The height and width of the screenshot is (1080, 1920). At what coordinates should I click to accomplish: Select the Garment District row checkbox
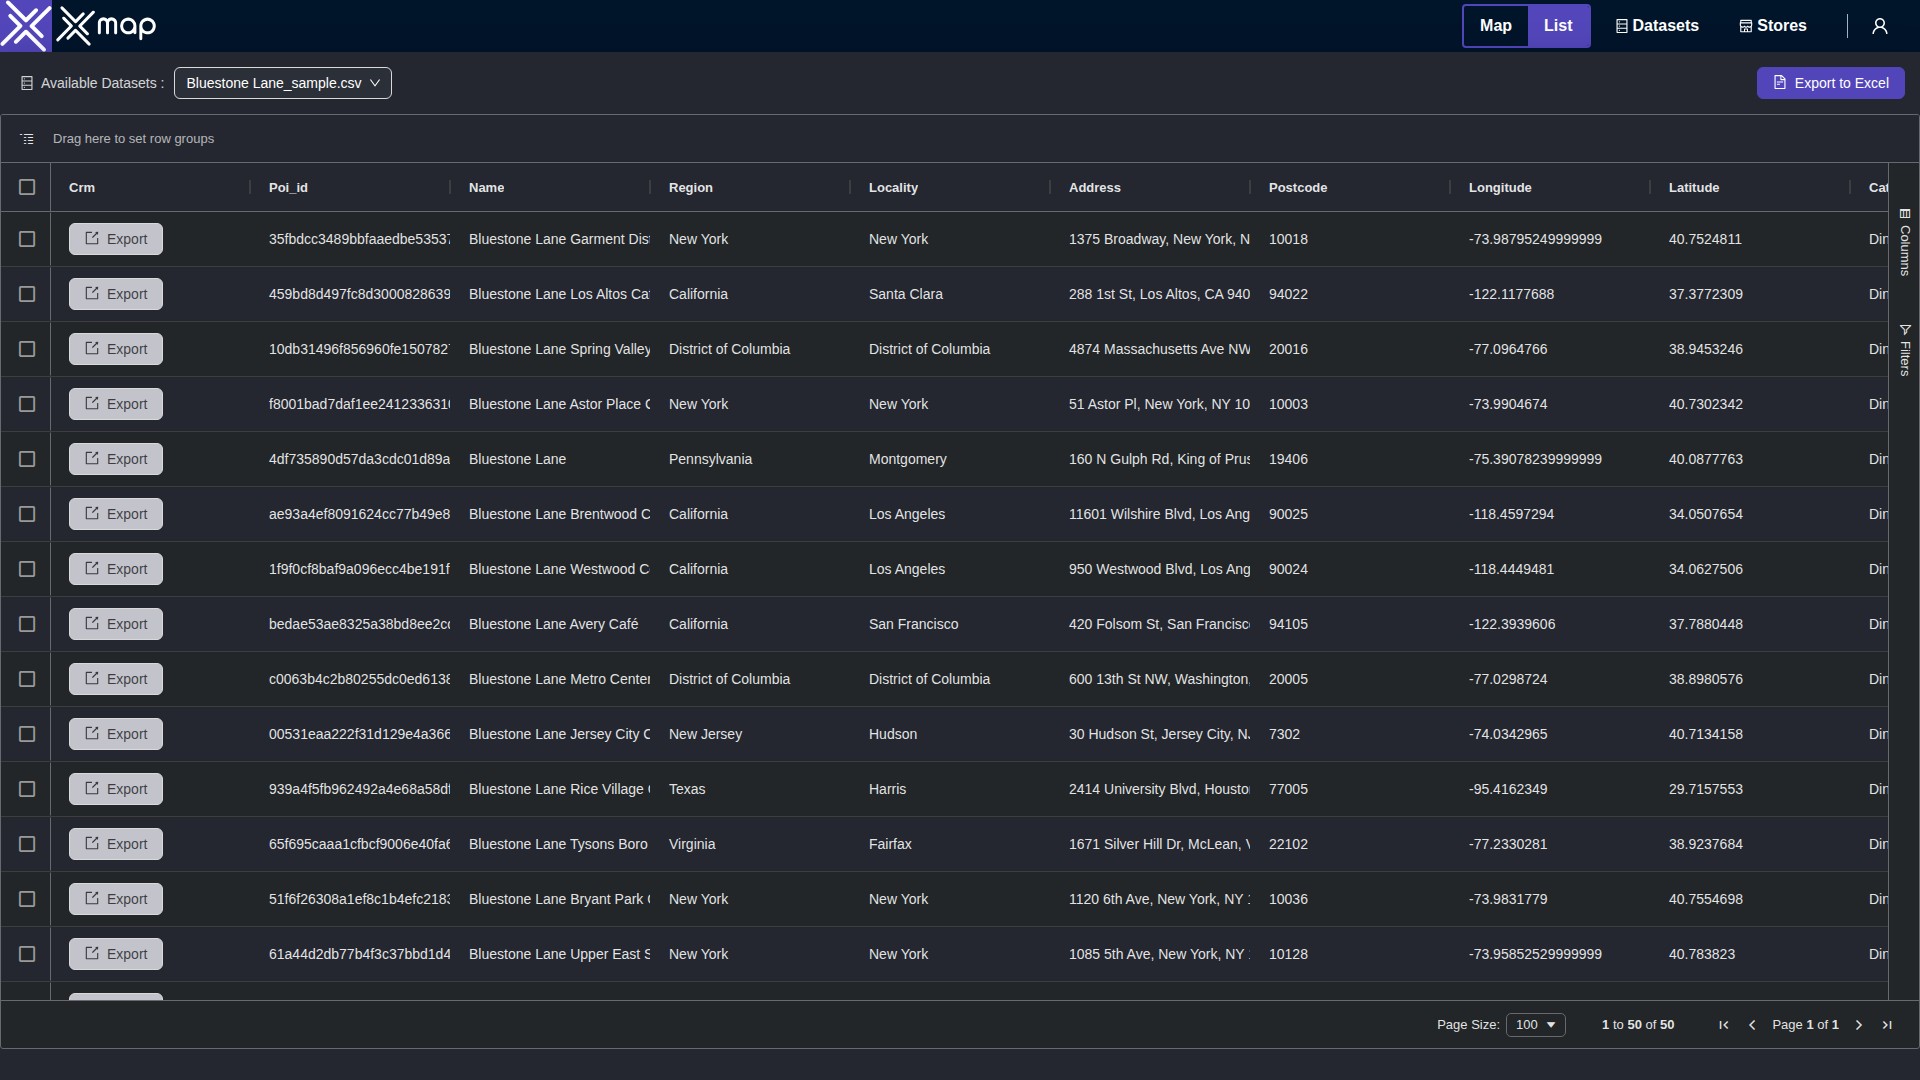[x=27, y=239]
